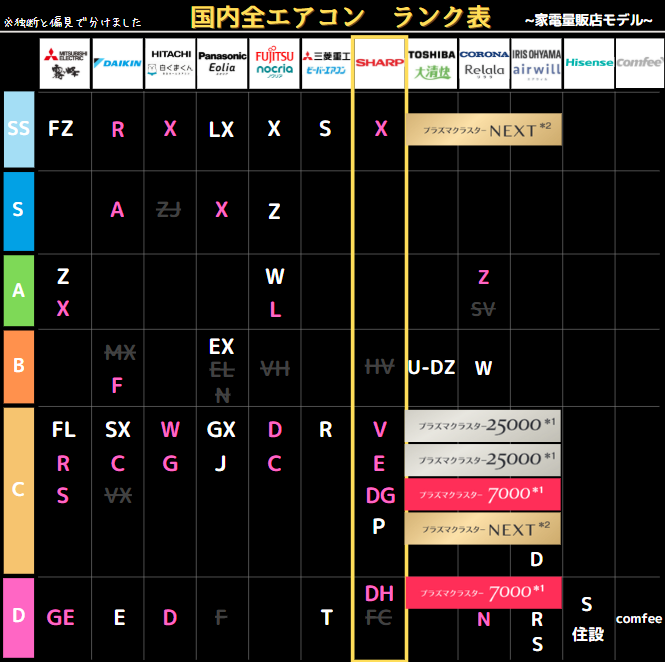Click pink Z under Corona in A row
This screenshot has width=665, height=662.
point(483,277)
